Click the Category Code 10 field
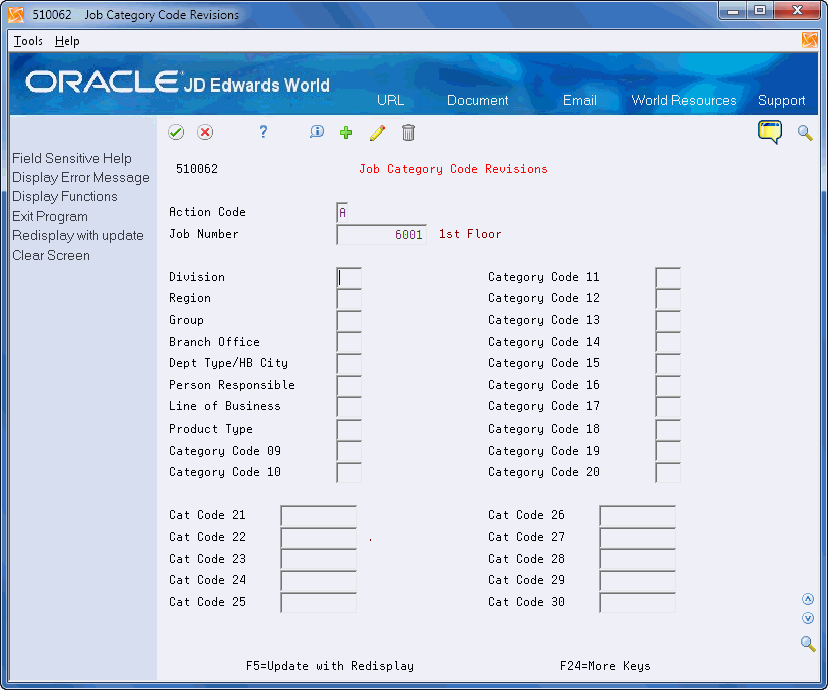The width and height of the screenshot is (828, 690). [x=349, y=472]
